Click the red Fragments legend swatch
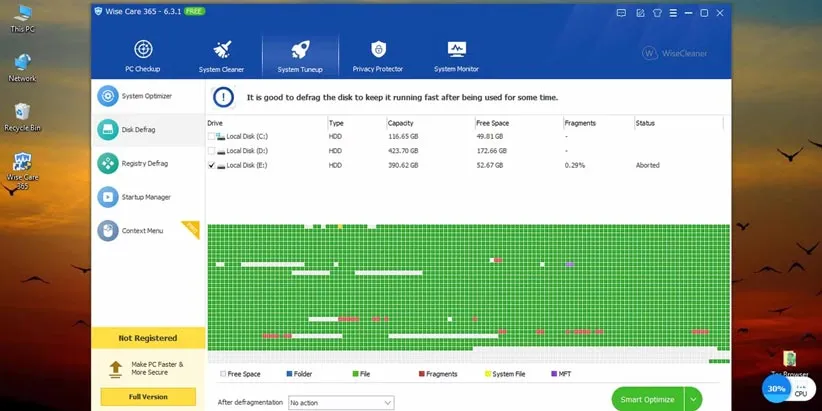The image size is (822, 411). coord(422,374)
